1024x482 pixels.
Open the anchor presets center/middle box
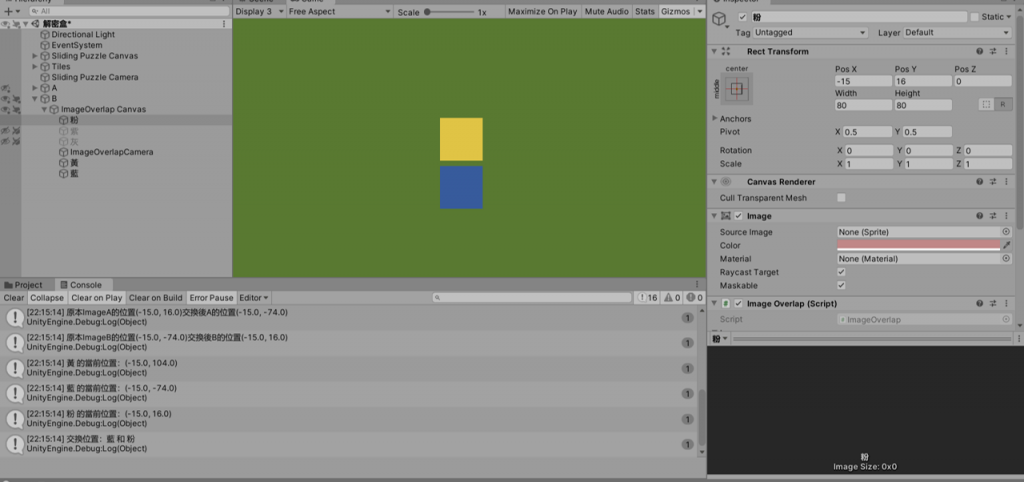point(737,89)
